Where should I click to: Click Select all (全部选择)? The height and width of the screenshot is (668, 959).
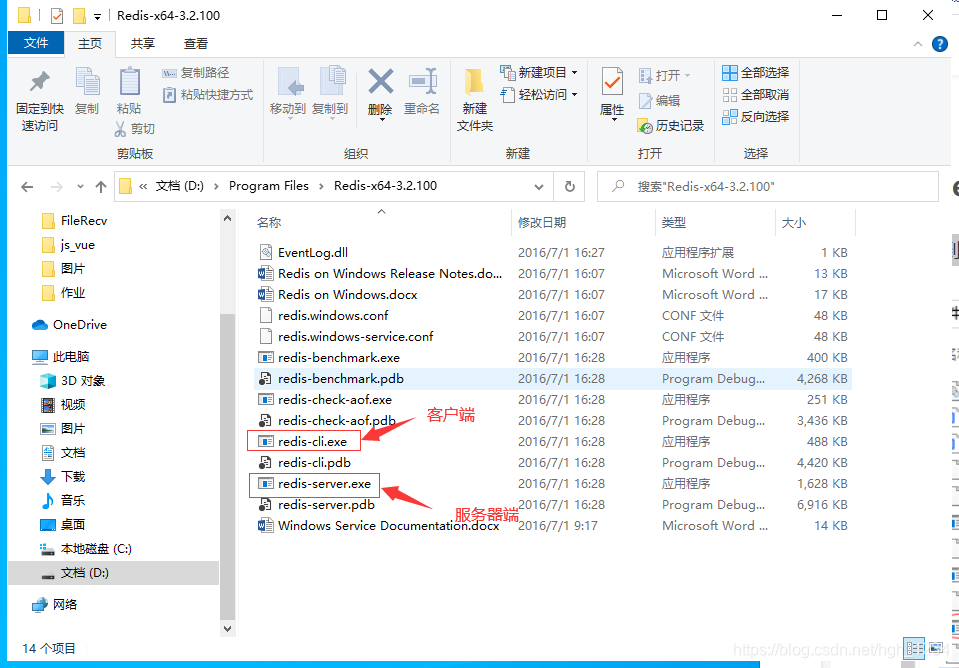point(756,73)
